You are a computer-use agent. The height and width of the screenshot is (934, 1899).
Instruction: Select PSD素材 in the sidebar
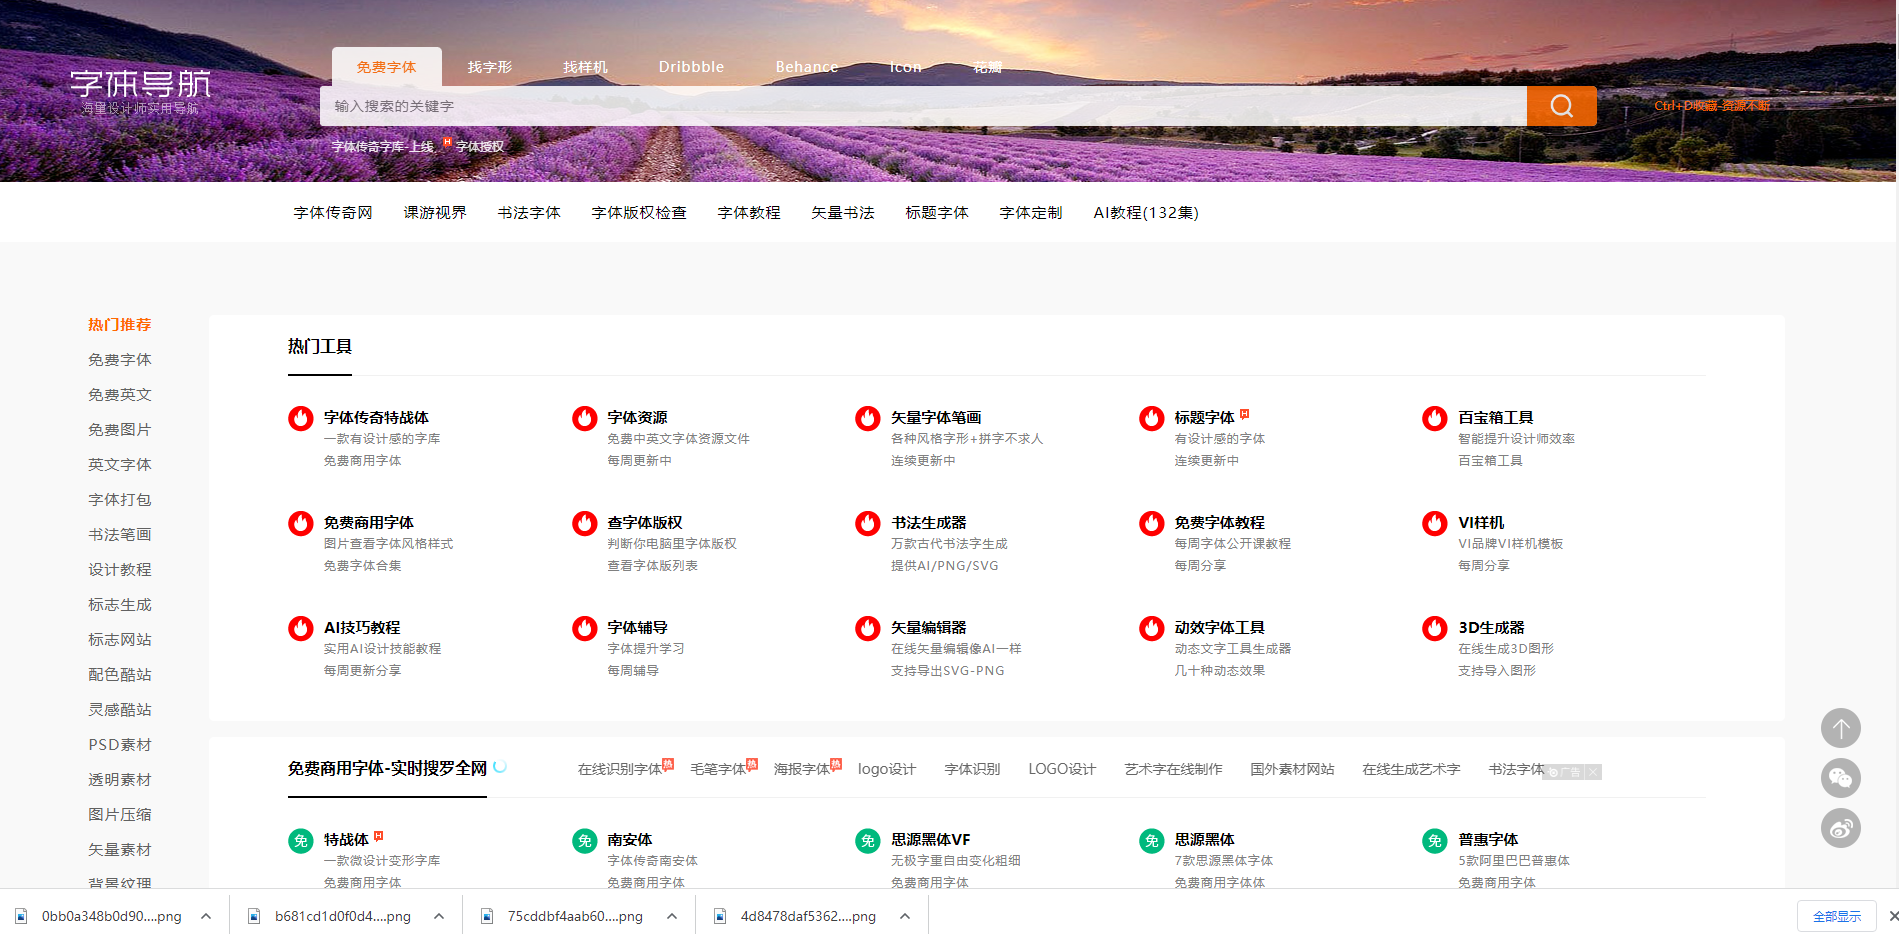120,745
